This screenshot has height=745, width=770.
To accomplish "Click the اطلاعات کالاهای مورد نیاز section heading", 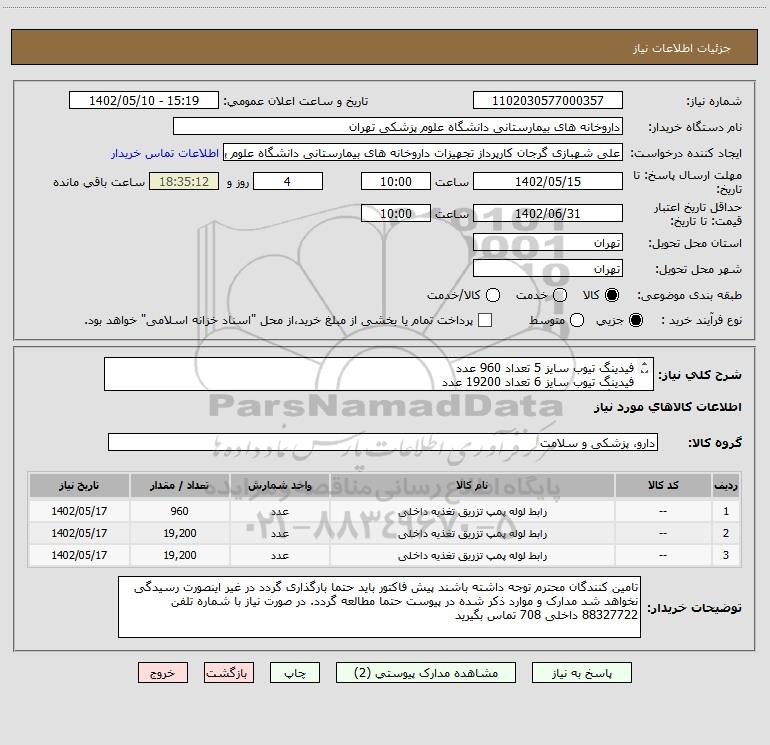I will point(668,407).
